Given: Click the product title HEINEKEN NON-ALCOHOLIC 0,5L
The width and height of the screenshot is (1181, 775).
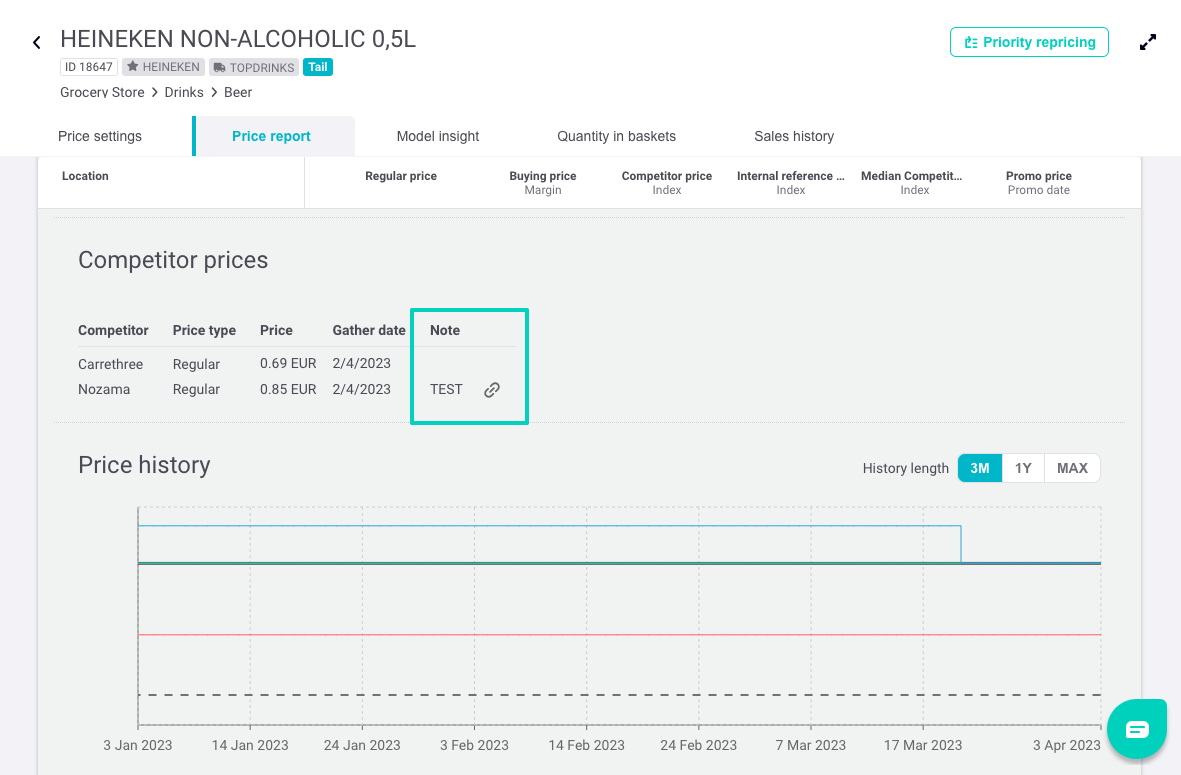Looking at the screenshot, I should pyautogui.click(x=238, y=38).
